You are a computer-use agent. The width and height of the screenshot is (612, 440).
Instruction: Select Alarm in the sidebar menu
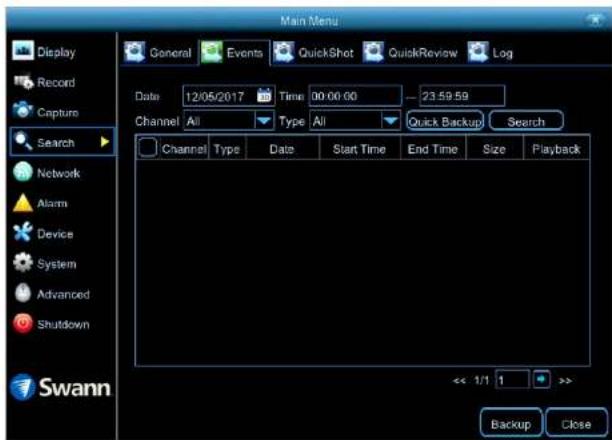pos(52,203)
